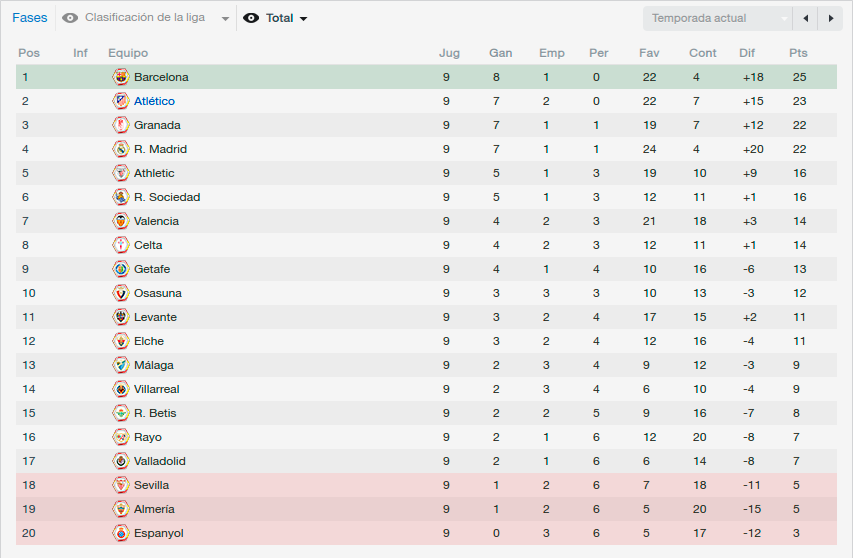The image size is (853, 558).
Task: Open the Temporada actual season selector
Action: tap(718, 18)
